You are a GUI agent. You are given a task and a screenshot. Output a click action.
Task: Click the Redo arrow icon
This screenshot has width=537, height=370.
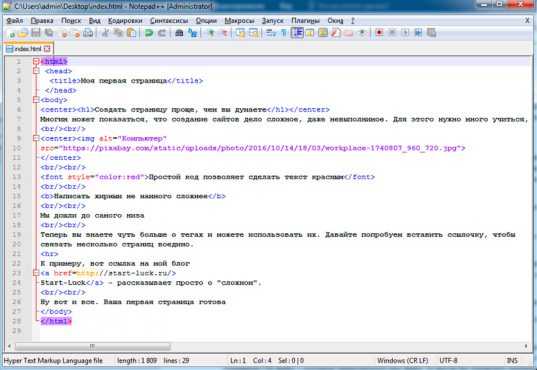pos(162,33)
